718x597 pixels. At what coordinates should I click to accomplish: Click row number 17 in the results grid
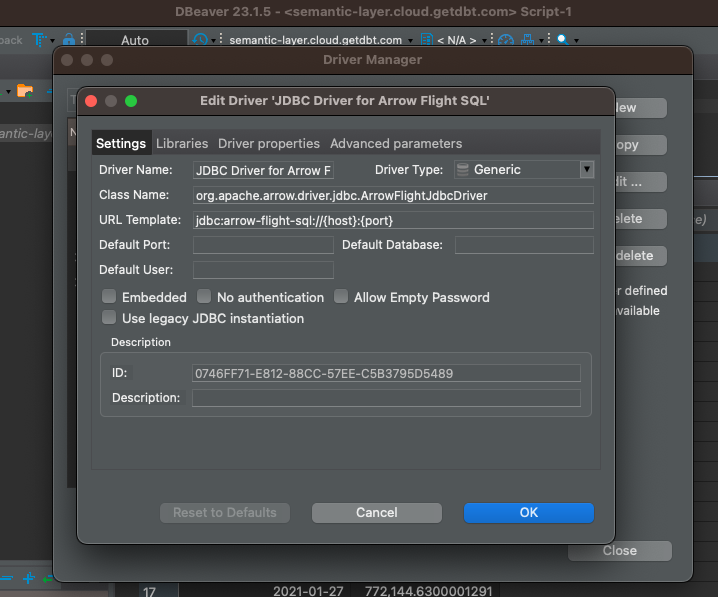point(150,591)
